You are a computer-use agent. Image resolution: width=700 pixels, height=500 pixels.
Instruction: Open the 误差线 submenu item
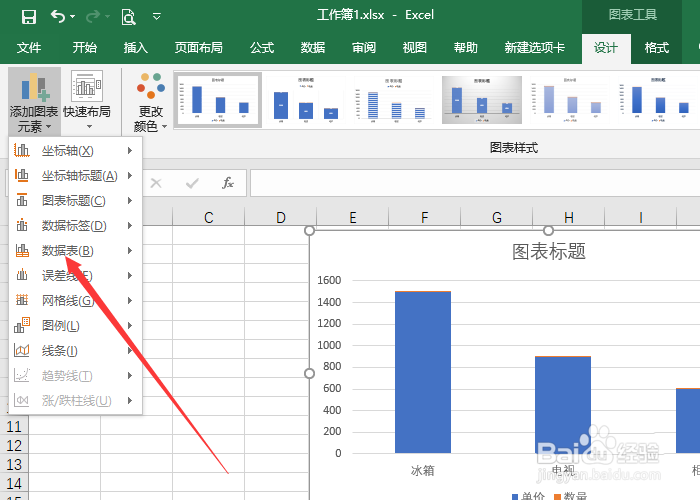coord(75,276)
